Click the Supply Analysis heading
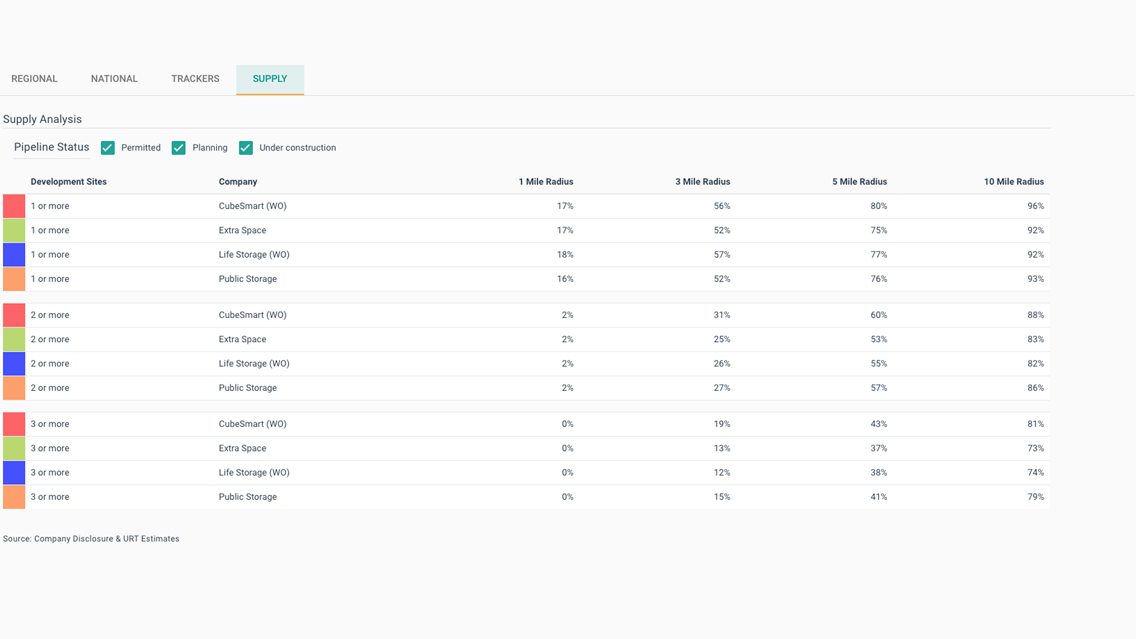Screen dimensions: 1136x639 (x=42, y=120)
